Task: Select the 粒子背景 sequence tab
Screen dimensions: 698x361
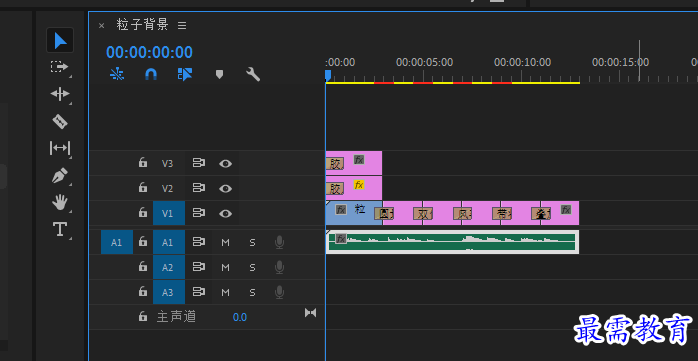Action: [x=142, y=24]
